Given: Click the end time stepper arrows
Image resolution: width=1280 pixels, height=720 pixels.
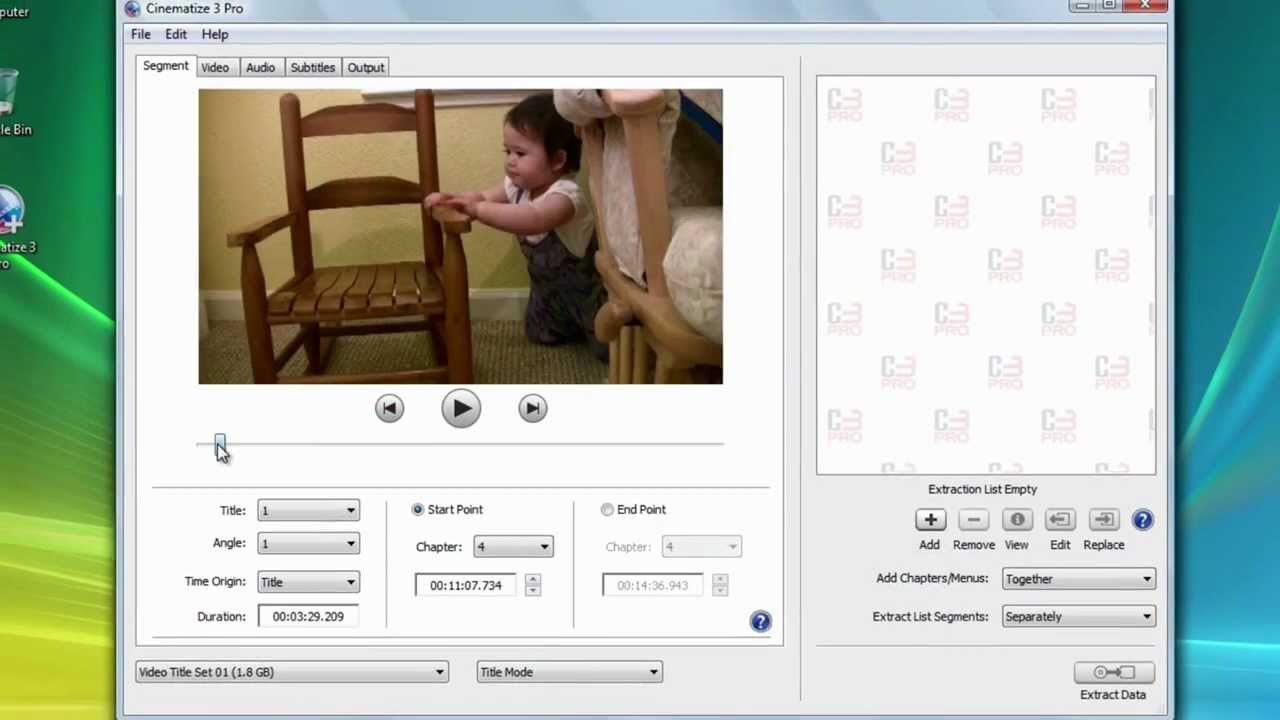Looking at the screenshot, I should [719, 585].
